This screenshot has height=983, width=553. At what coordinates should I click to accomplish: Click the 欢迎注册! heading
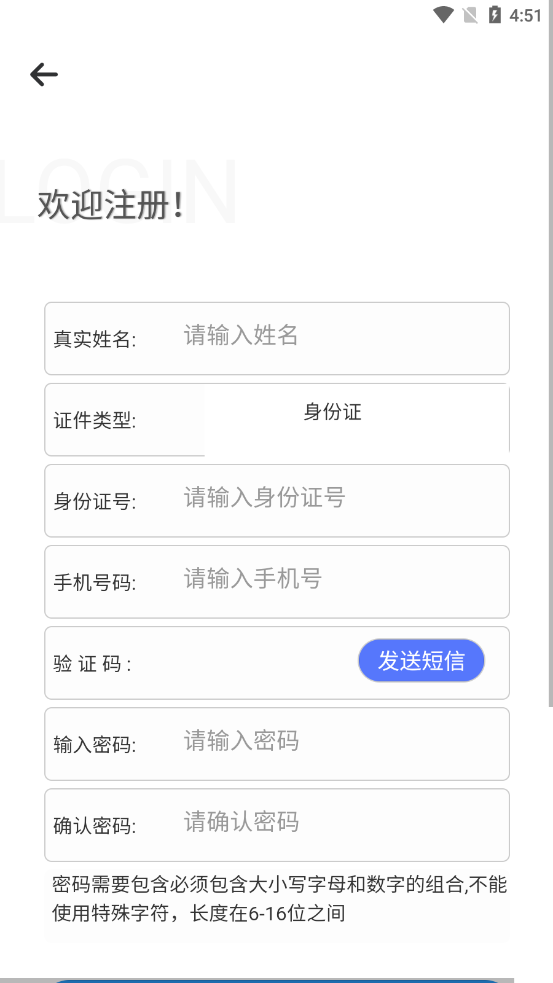click(111, 205)
